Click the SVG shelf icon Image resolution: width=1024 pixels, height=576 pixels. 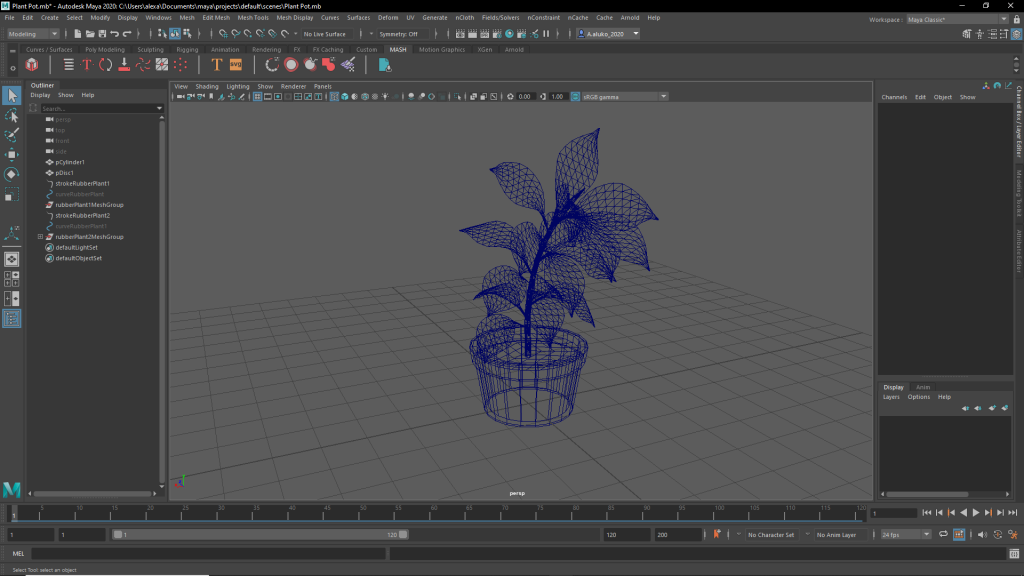pyautogui.click(x=236, y=65)
